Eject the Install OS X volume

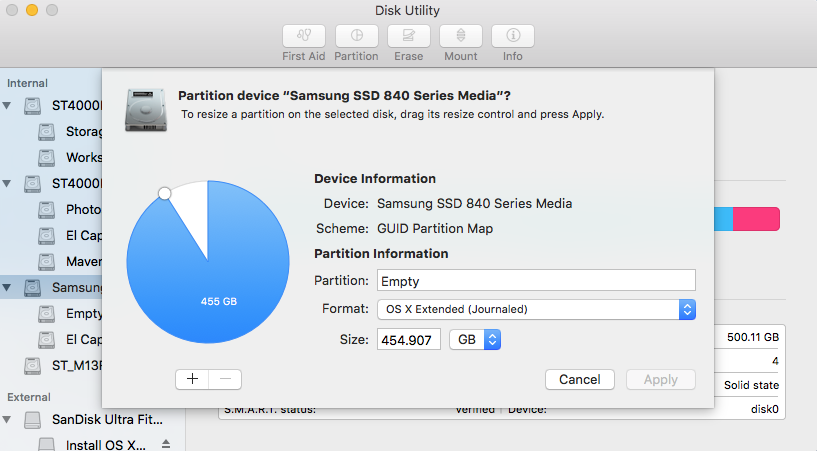tap(167, 444)
